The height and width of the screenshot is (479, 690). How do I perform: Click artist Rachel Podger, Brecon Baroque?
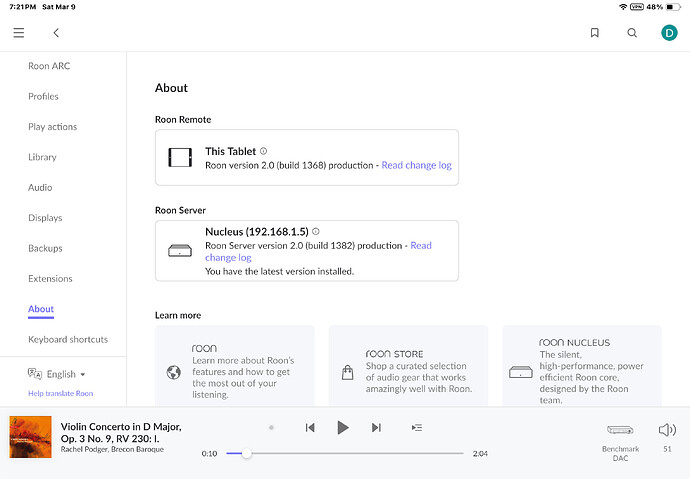point(112,449)
